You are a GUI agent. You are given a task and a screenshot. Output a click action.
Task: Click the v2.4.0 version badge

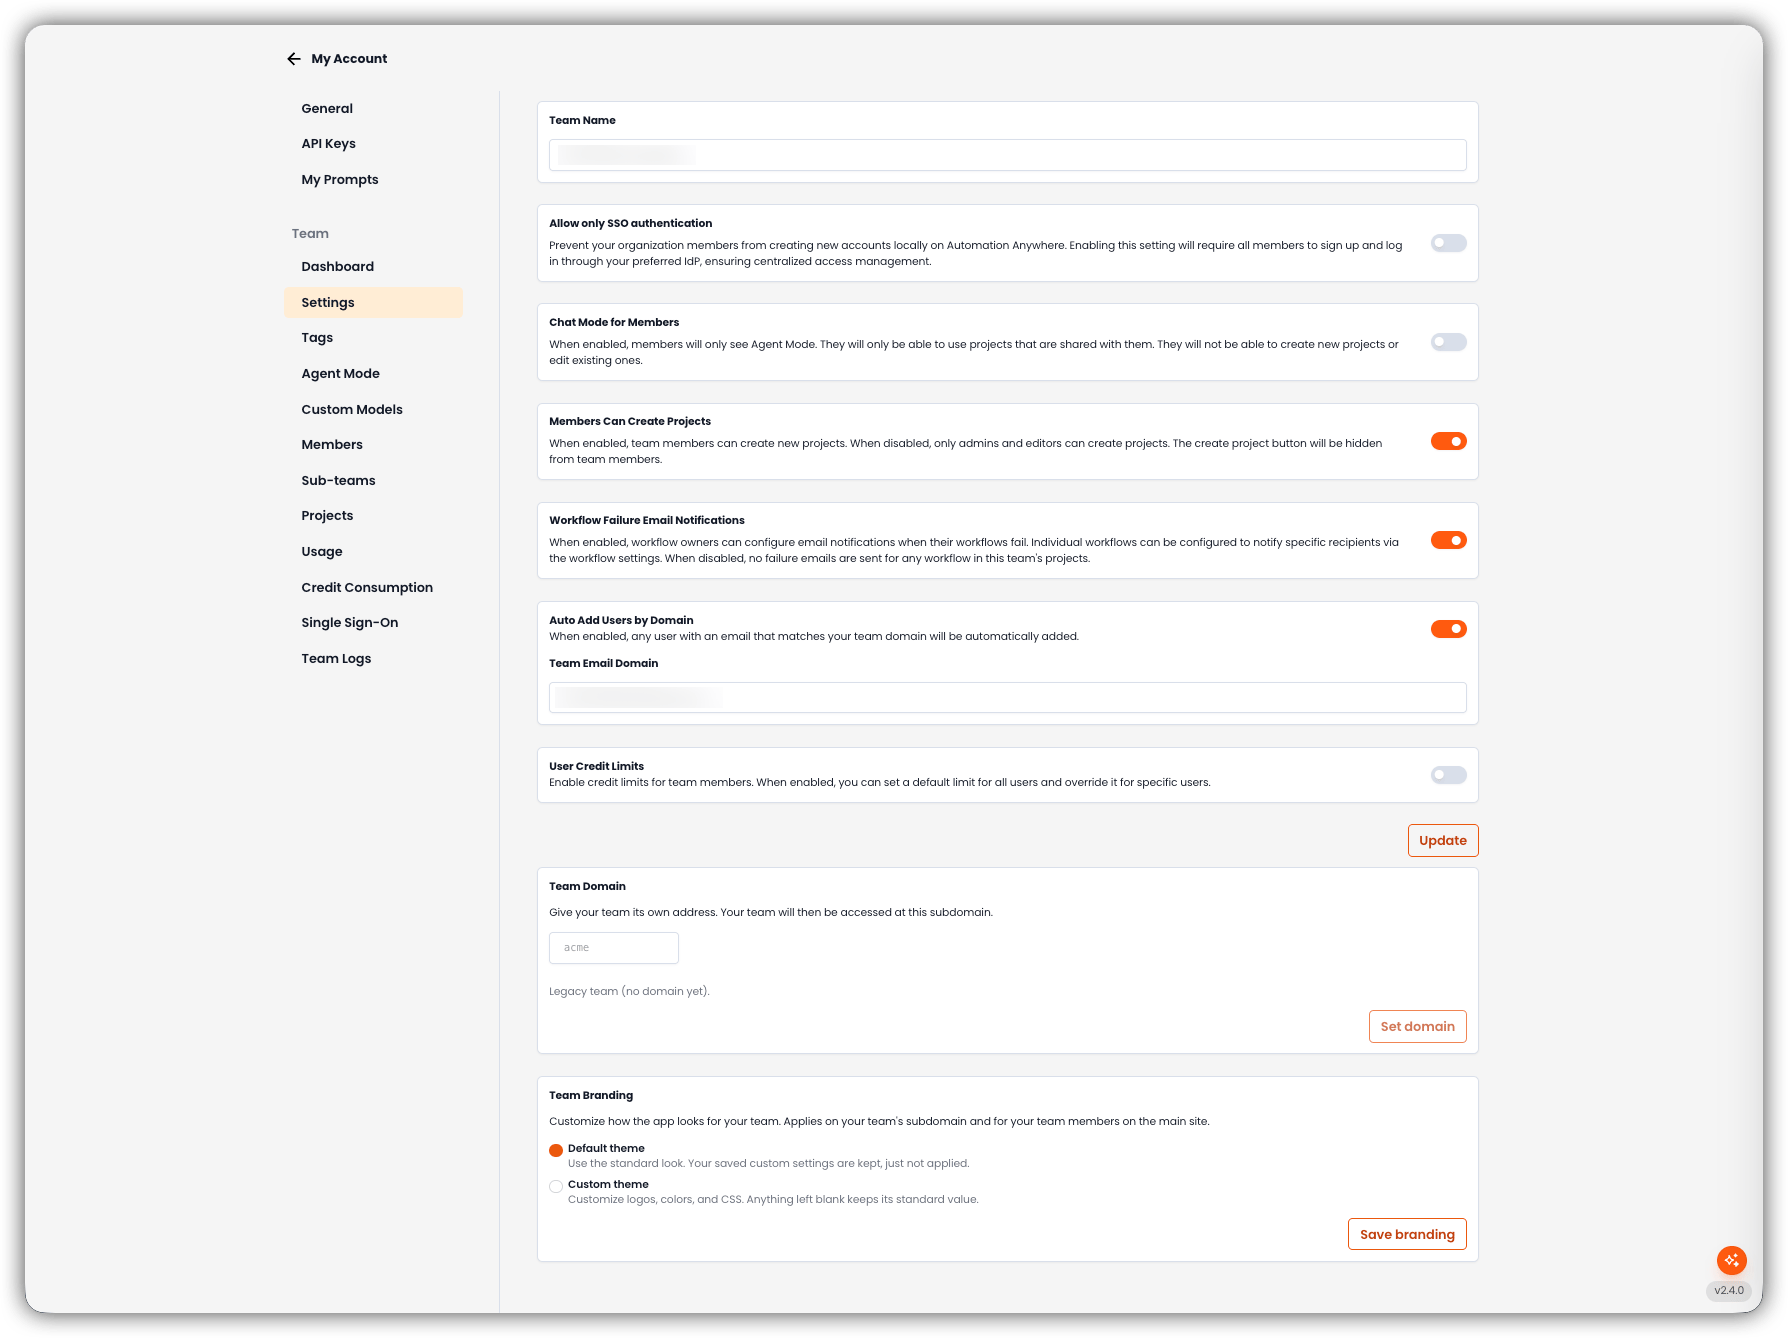[1728, 1291]
